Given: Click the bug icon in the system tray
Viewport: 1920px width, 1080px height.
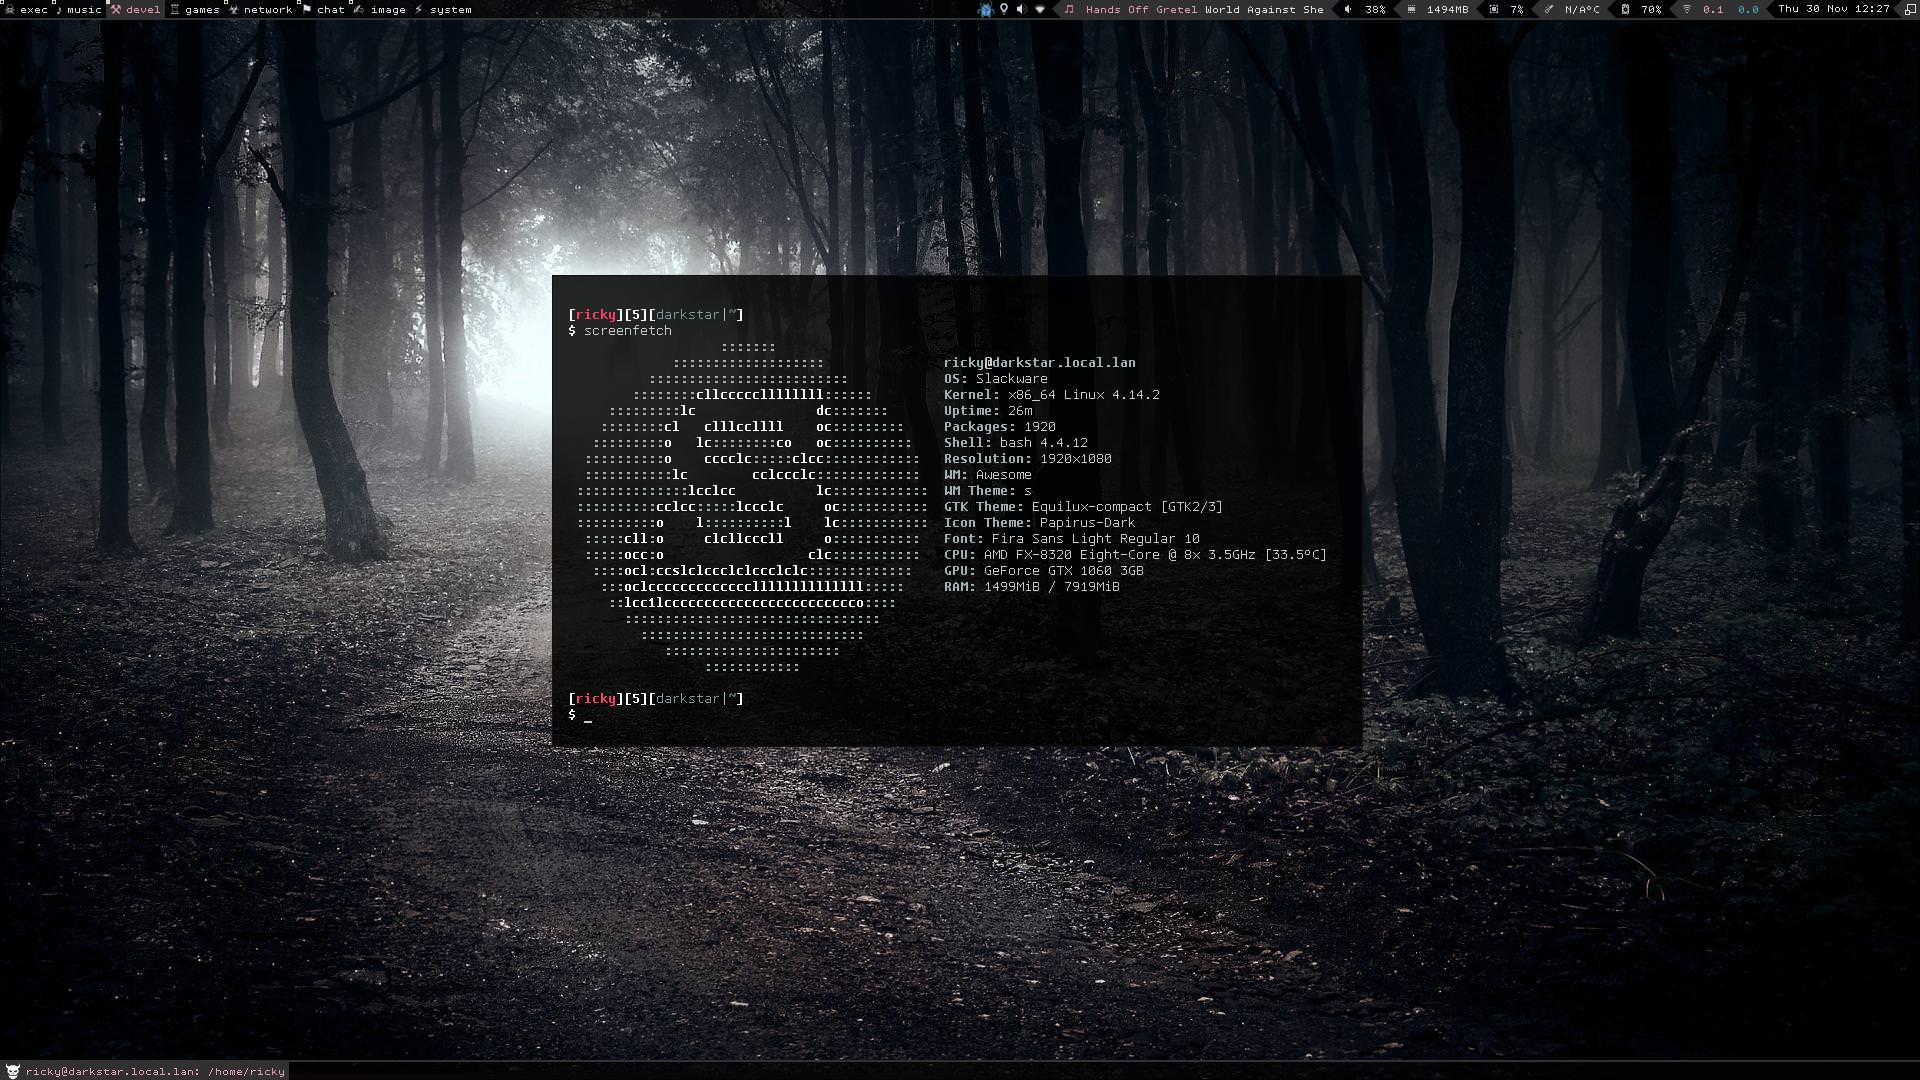Looking at the screenshot, I should coord(986,9).
